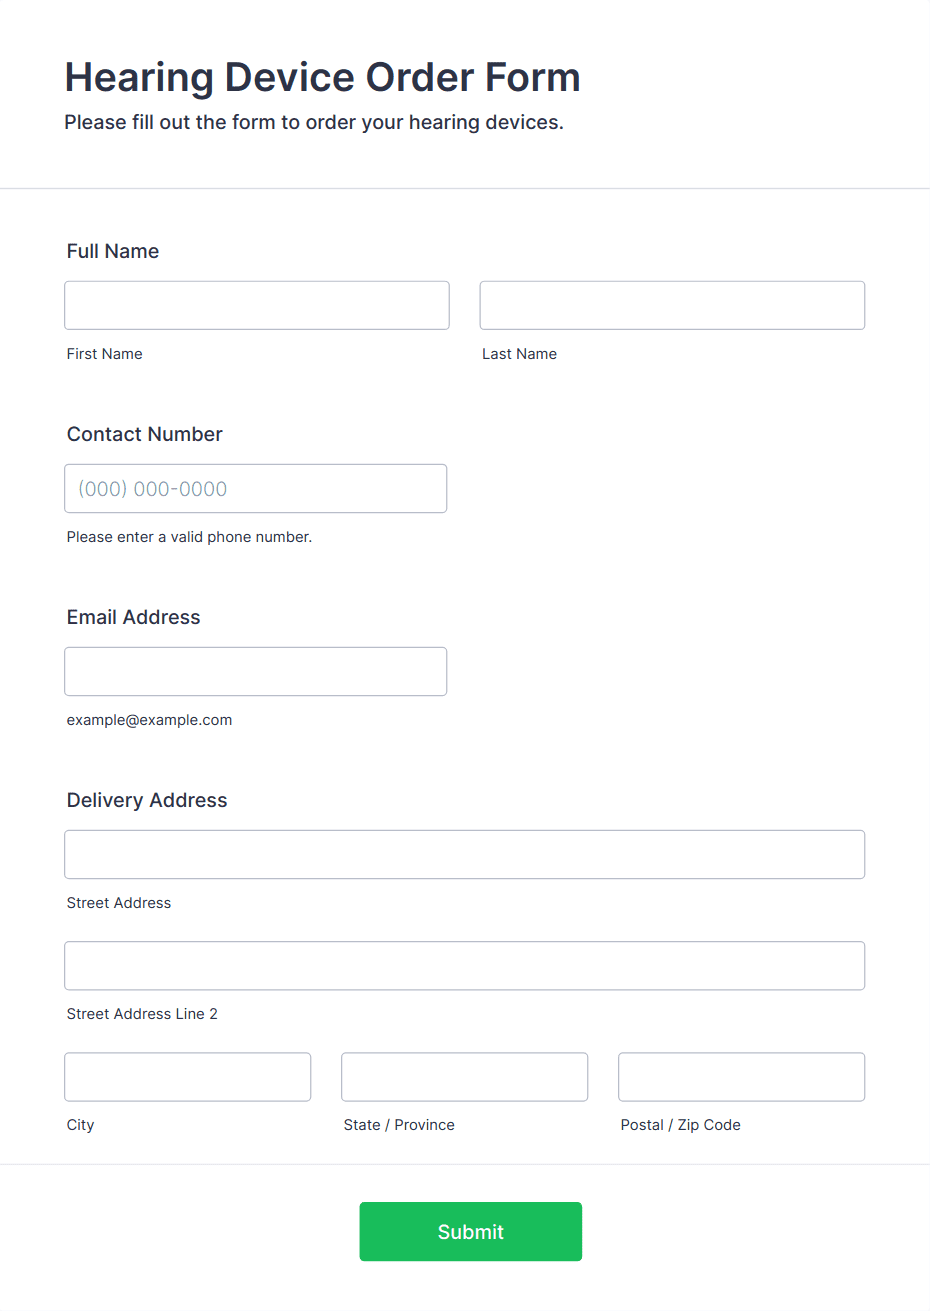
Task: Click the Email Address heading label
Action: (x=134, y=617)
